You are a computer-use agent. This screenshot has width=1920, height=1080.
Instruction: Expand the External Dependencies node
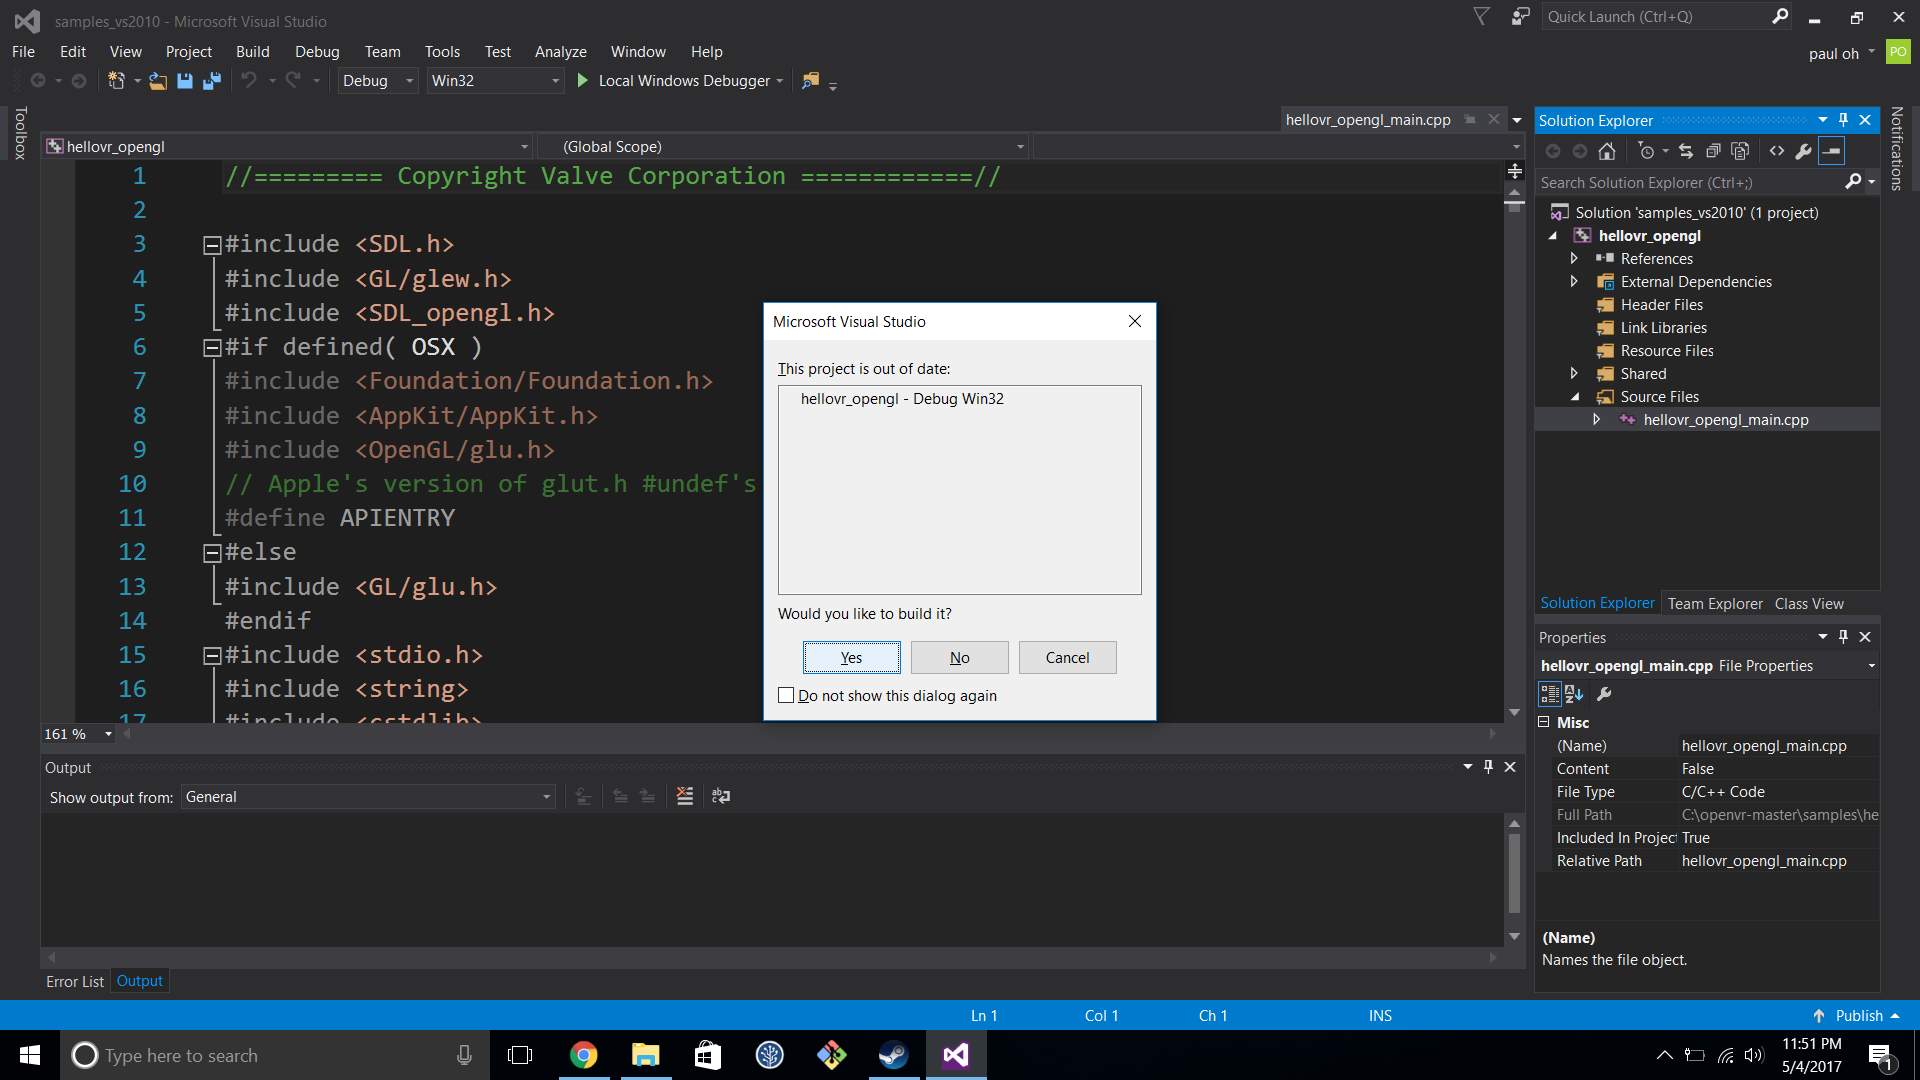click(x=1574, y=281)
